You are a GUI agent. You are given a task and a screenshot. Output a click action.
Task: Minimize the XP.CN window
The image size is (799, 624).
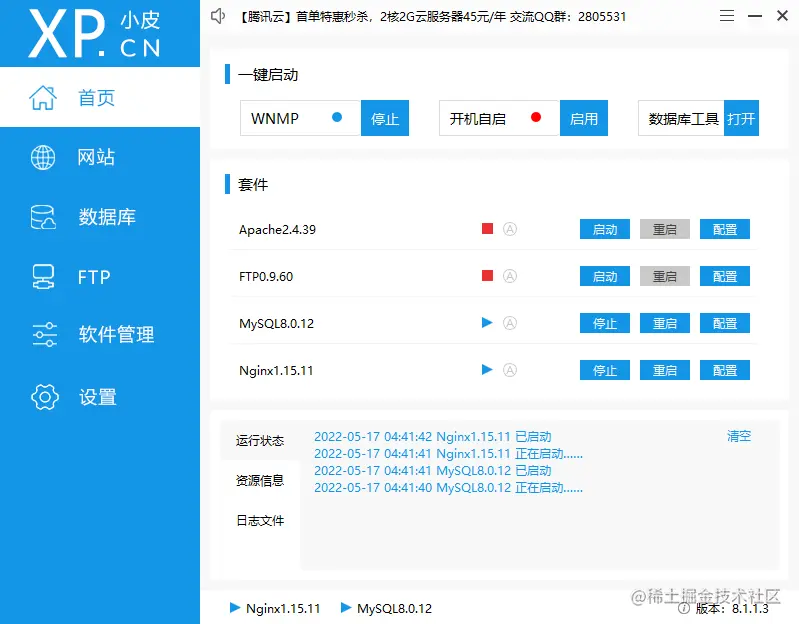(755, 16)
